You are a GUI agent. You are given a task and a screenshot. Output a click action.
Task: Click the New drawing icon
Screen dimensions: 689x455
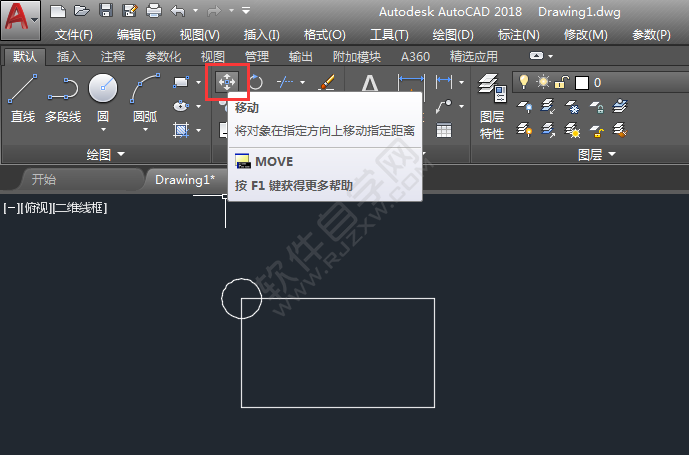click(x=58, y=11)
